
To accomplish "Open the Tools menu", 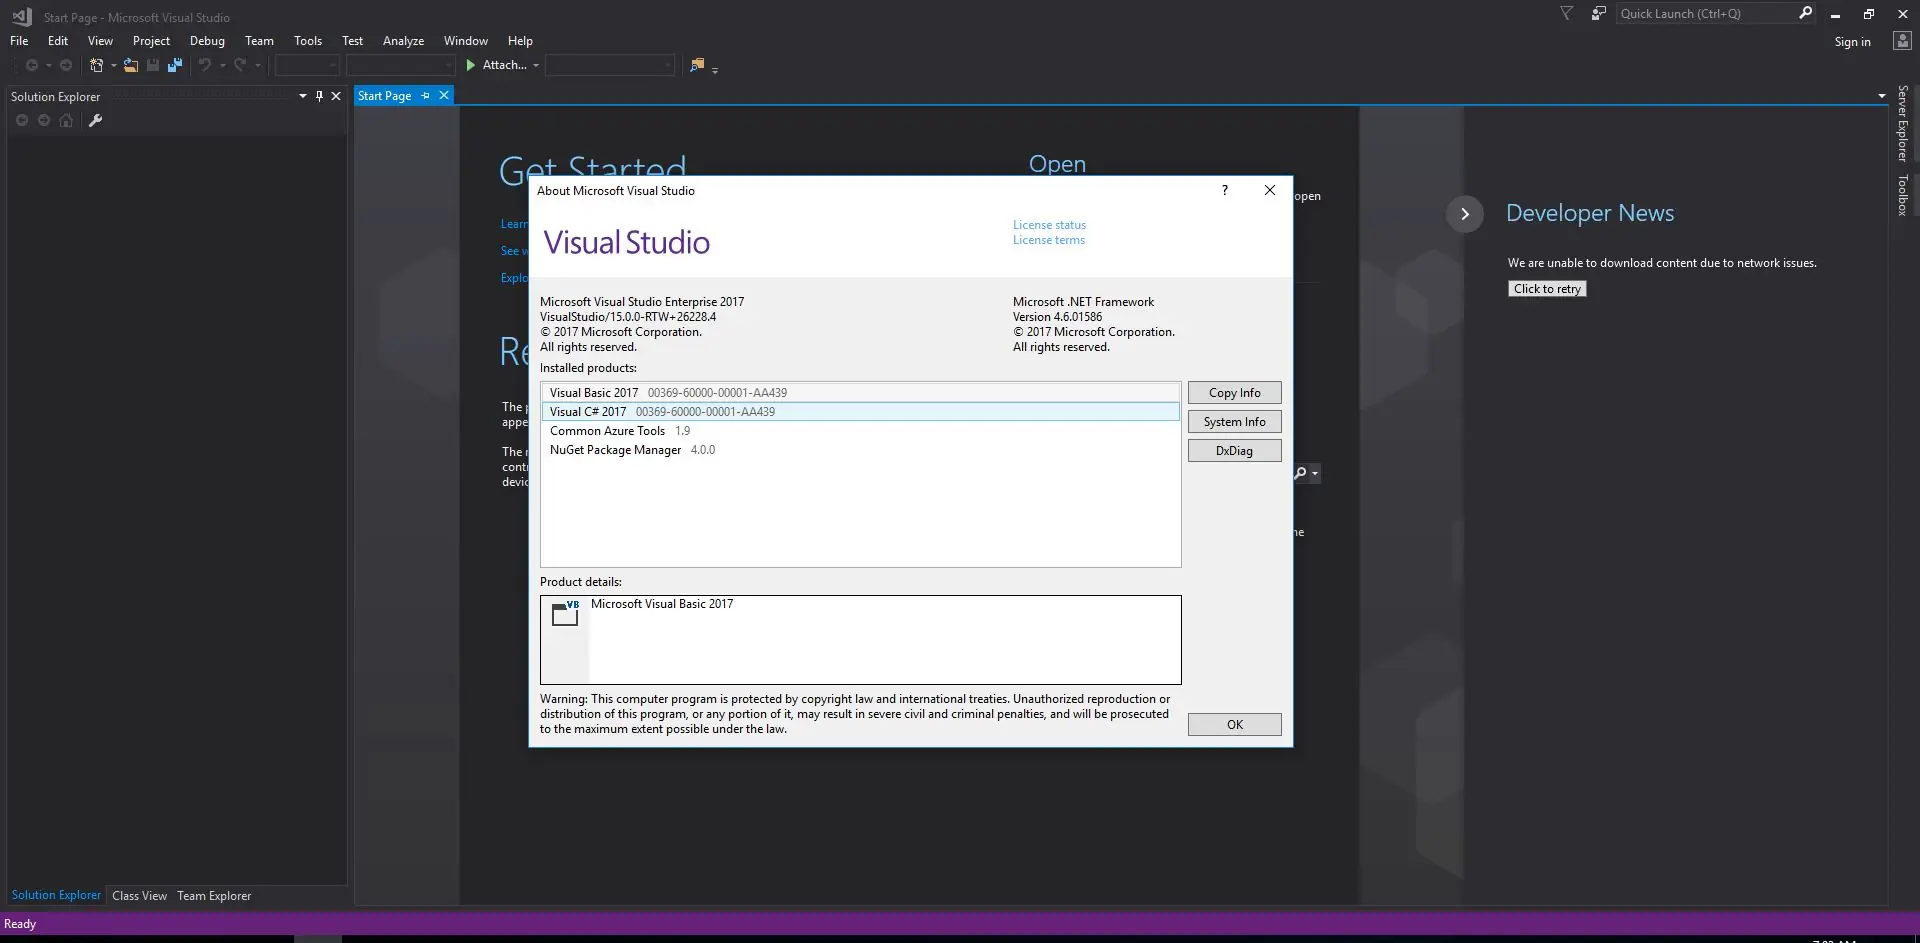I will click(308, 41).
